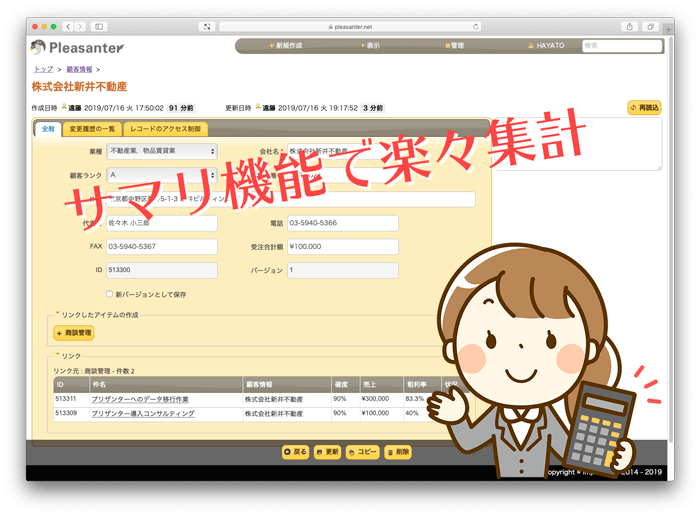Check 新バージョンとして保存 checkbox
Image resolution: width=700 pixels, height=515 pixels.
click(109, 294)
